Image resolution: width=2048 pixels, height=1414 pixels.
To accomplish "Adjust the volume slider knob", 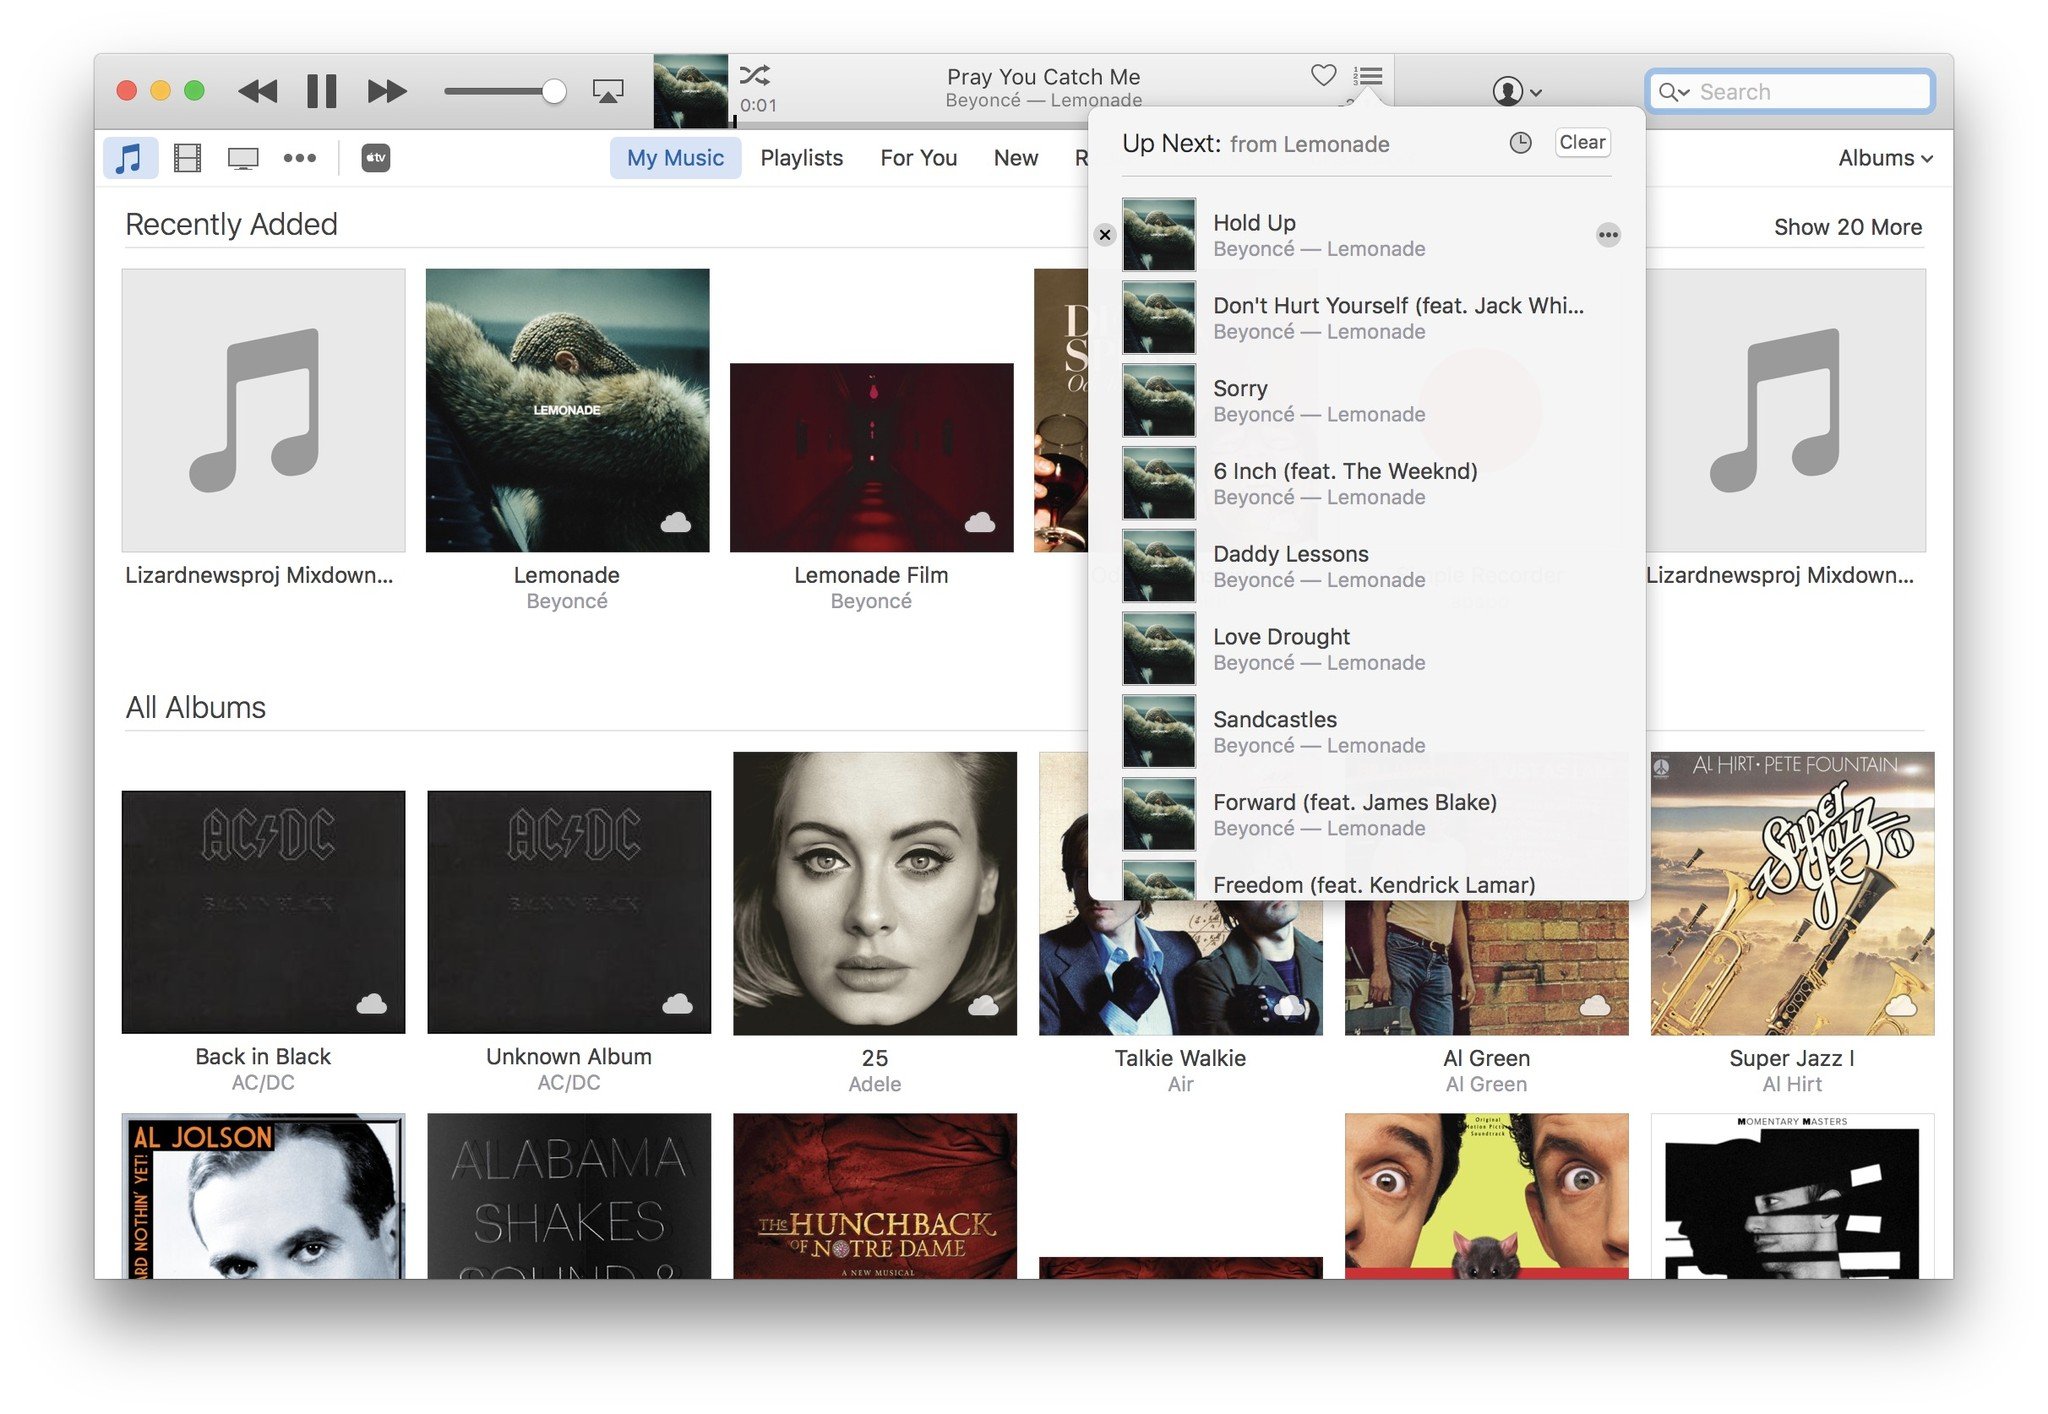I will click(553, 92).
